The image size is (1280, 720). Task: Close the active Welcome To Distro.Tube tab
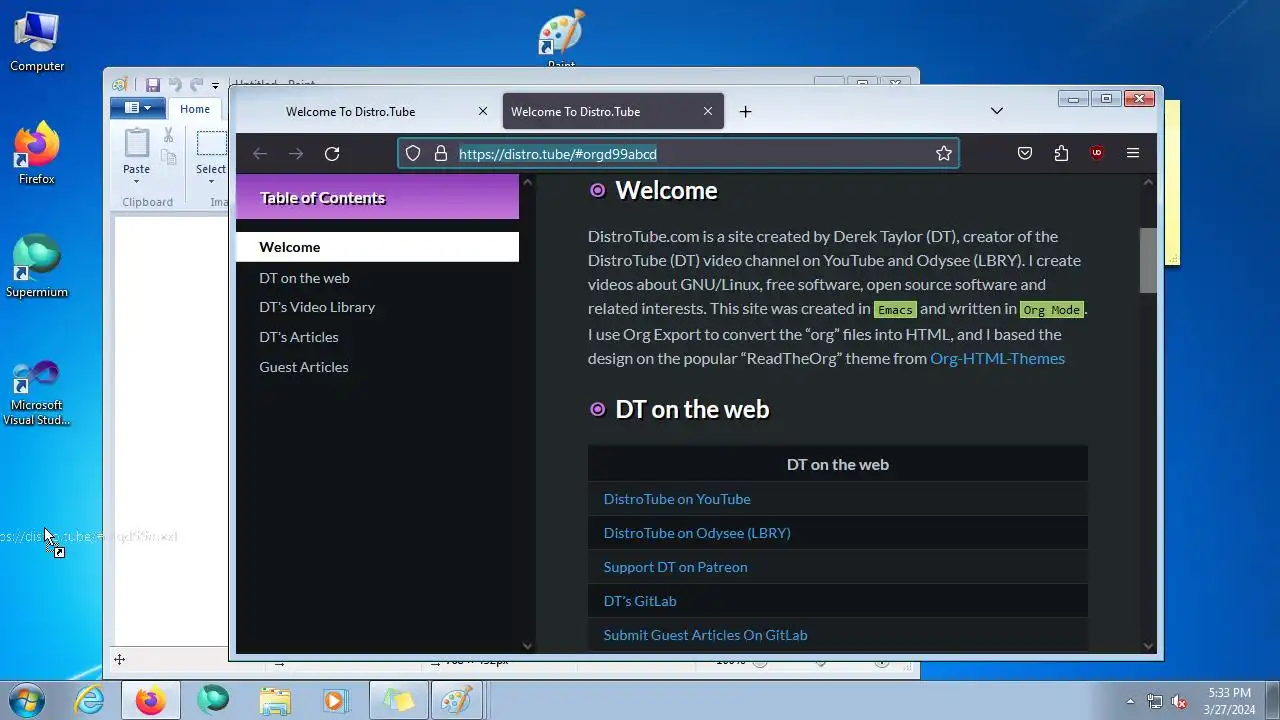click(708, 111)
